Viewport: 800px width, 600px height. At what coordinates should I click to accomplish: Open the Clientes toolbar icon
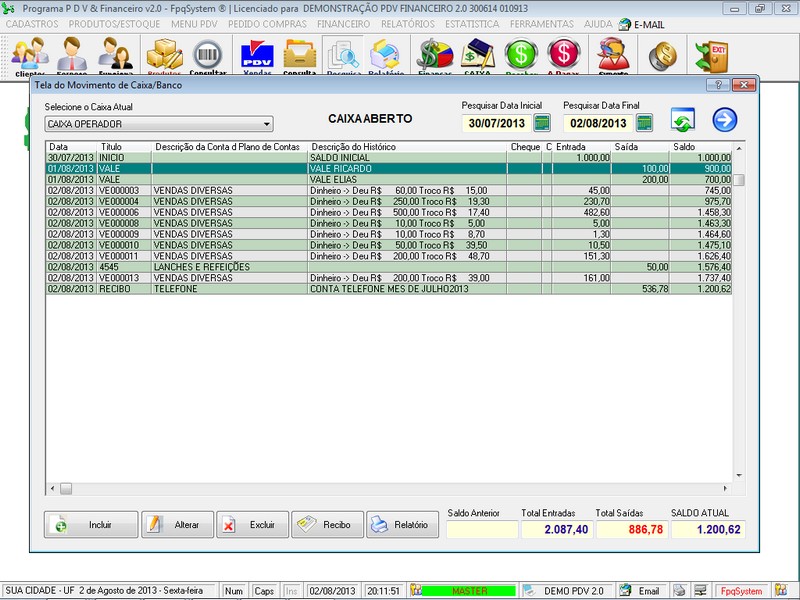tap(29, 56)
